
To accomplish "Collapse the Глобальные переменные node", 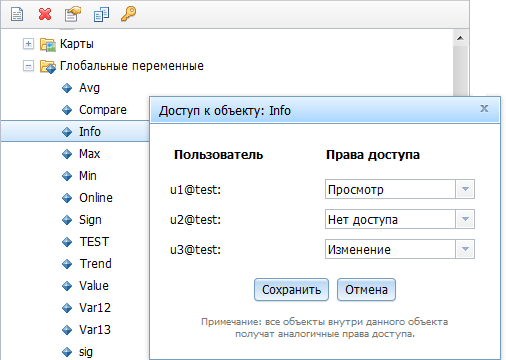I will point(28,66).
